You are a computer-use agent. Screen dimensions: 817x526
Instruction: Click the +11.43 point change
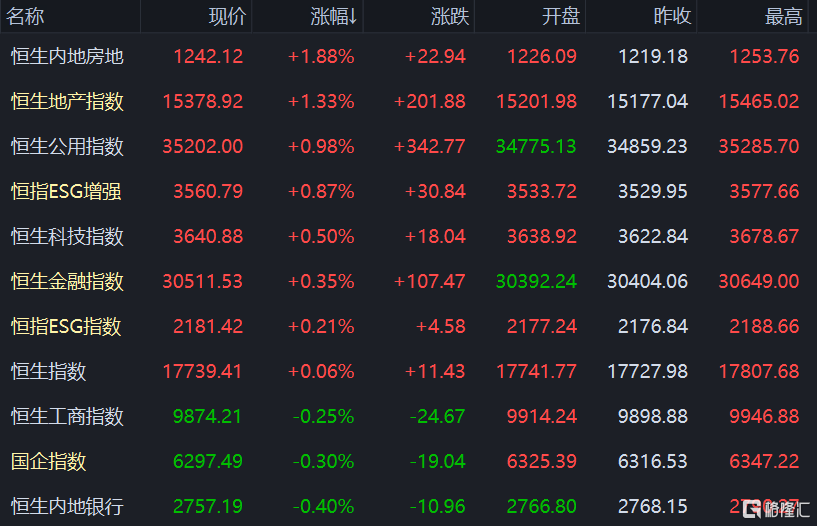tap(436, 371)
